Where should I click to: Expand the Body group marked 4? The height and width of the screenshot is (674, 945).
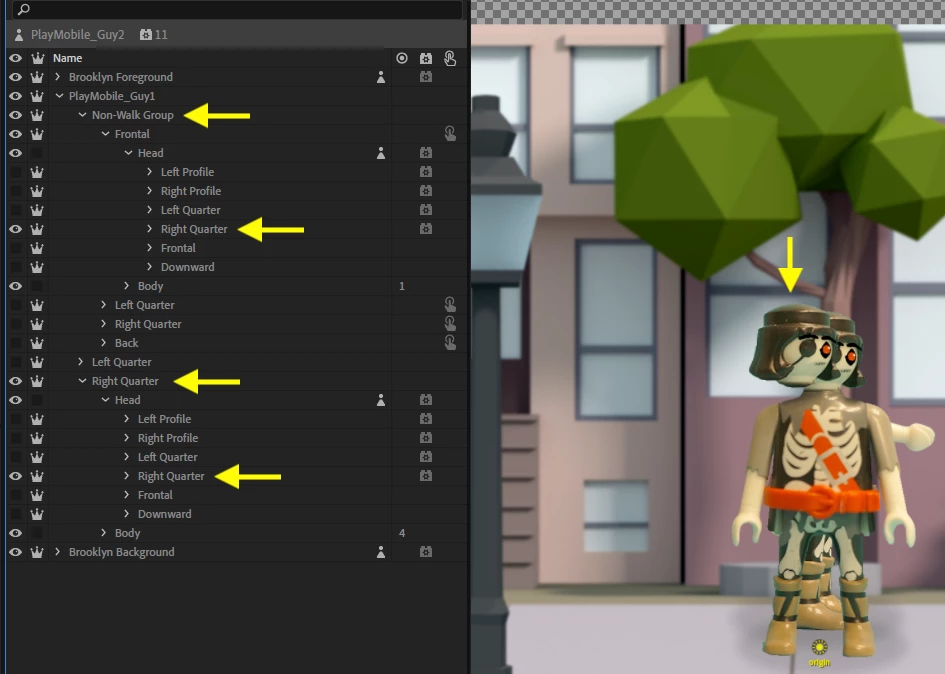[x=104, y=533]
